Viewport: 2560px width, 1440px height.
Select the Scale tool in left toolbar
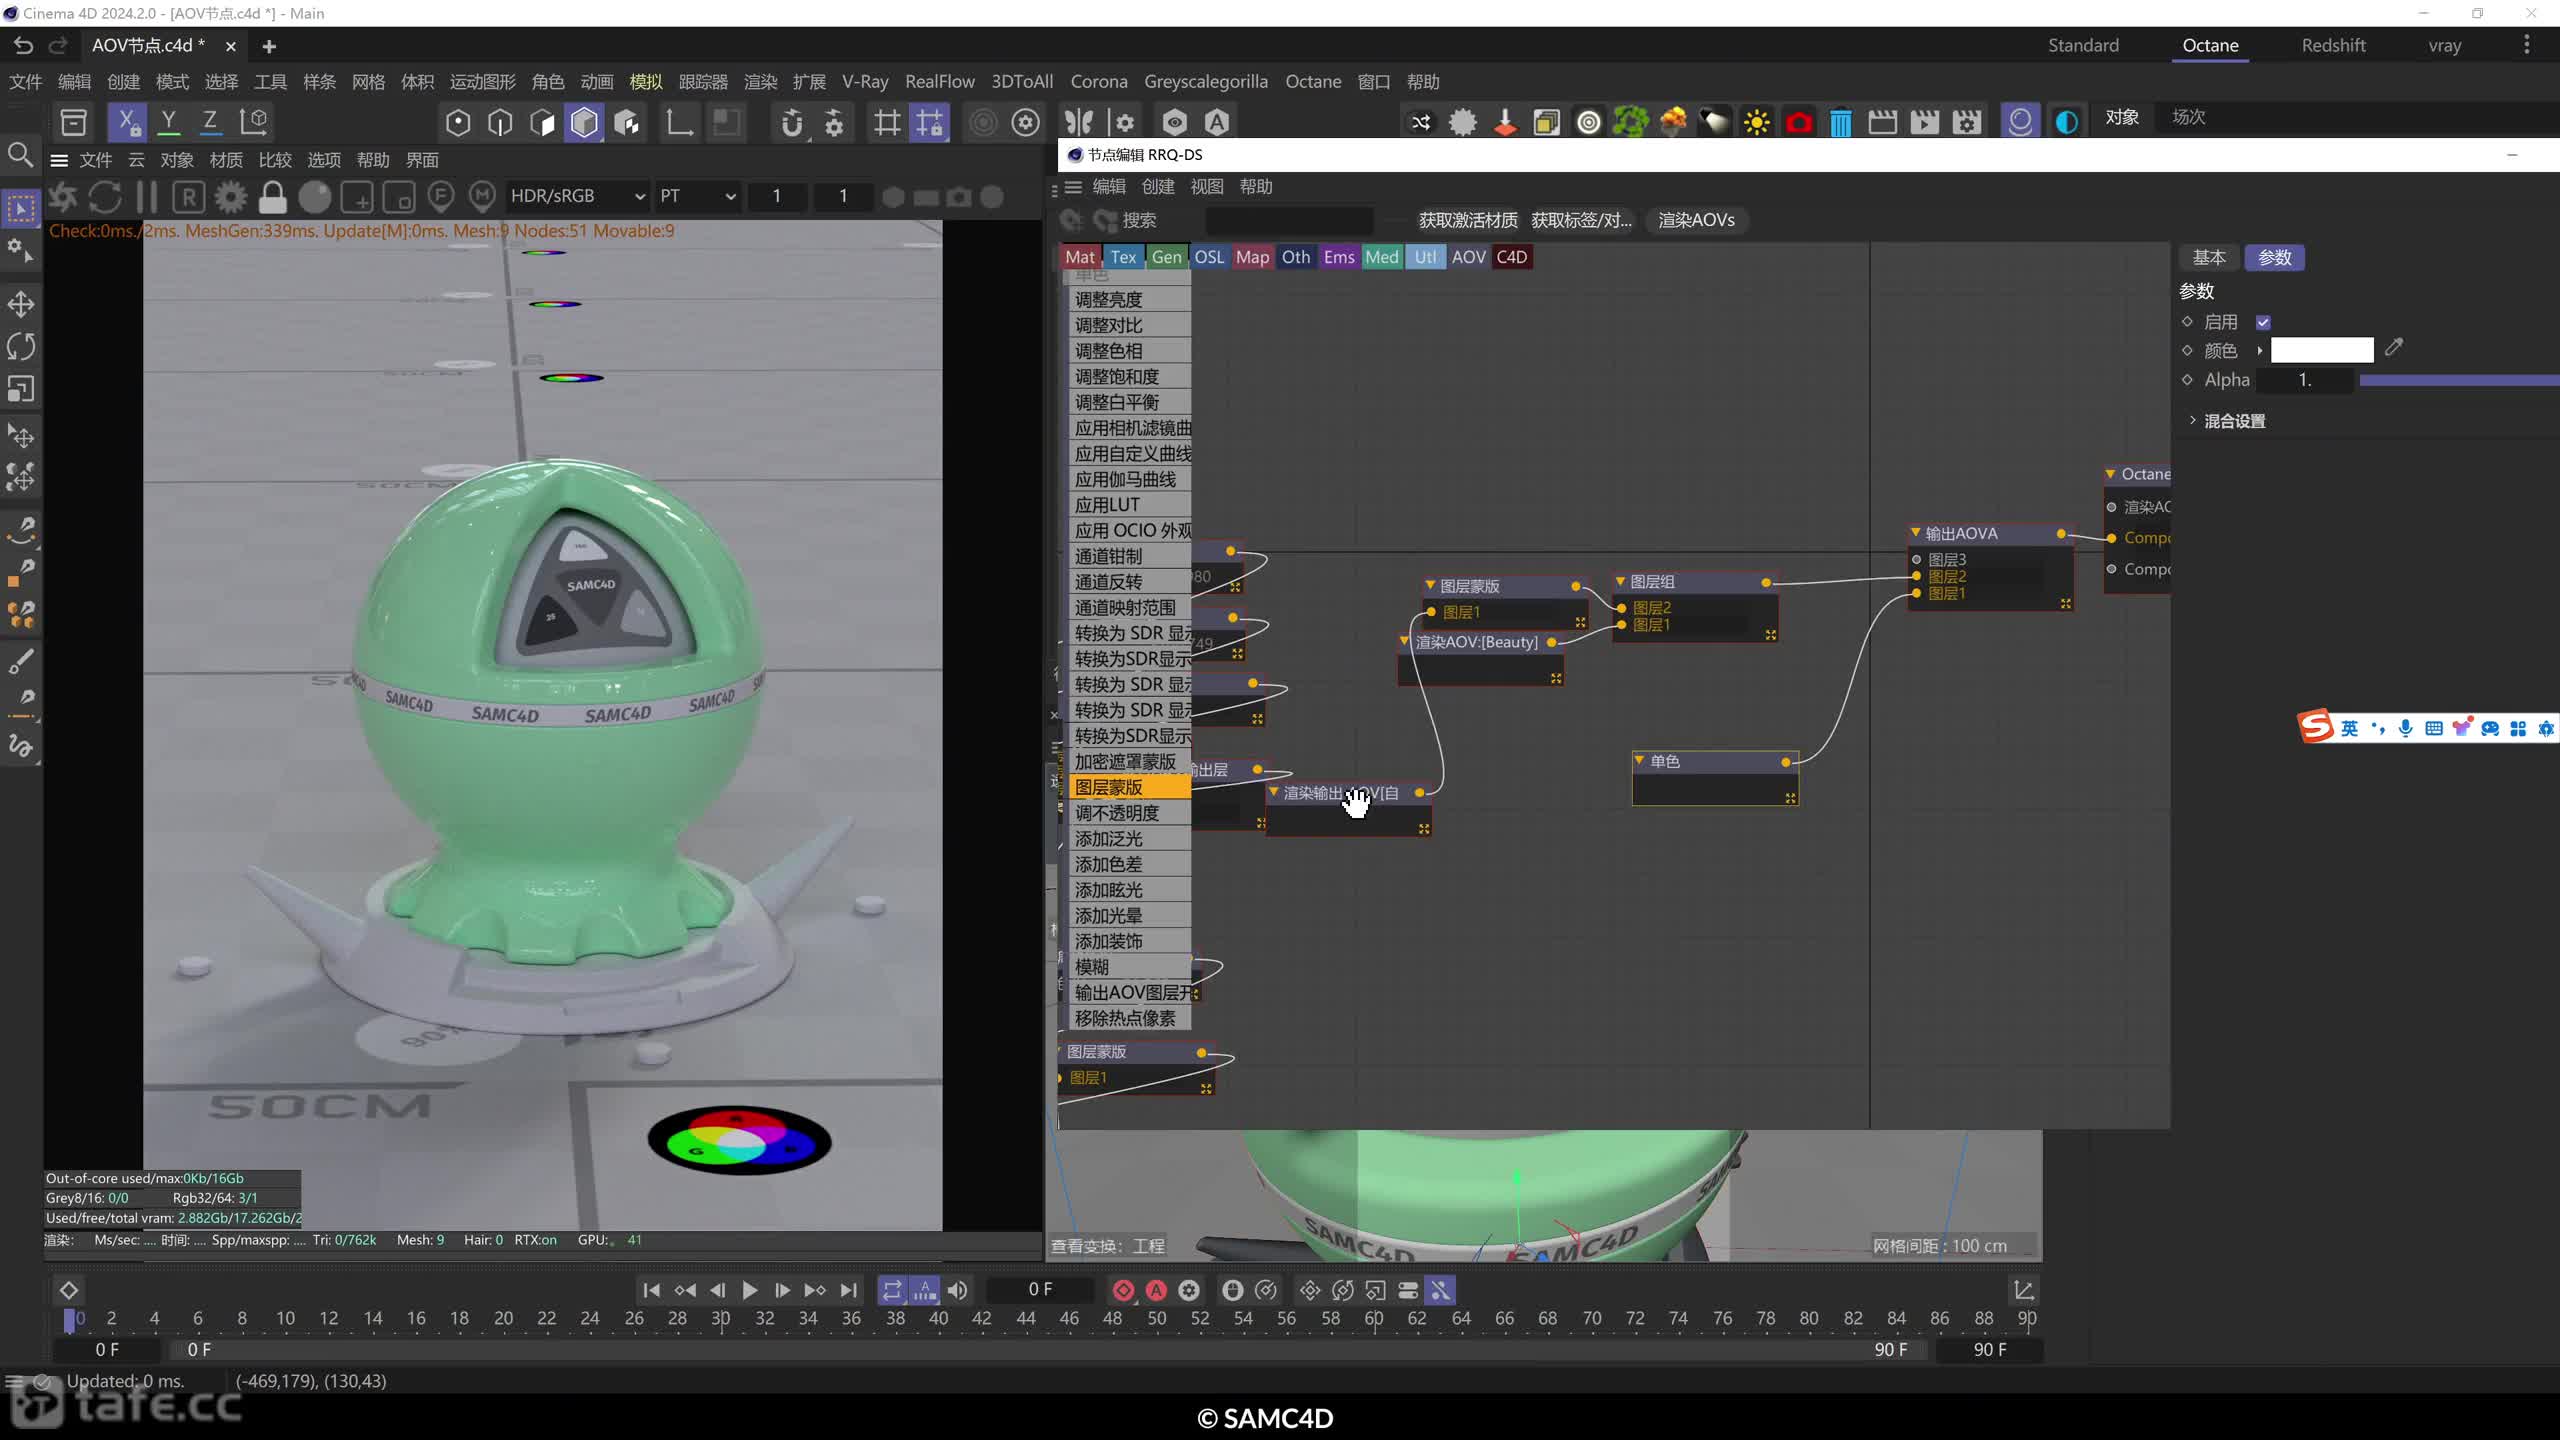21,388
